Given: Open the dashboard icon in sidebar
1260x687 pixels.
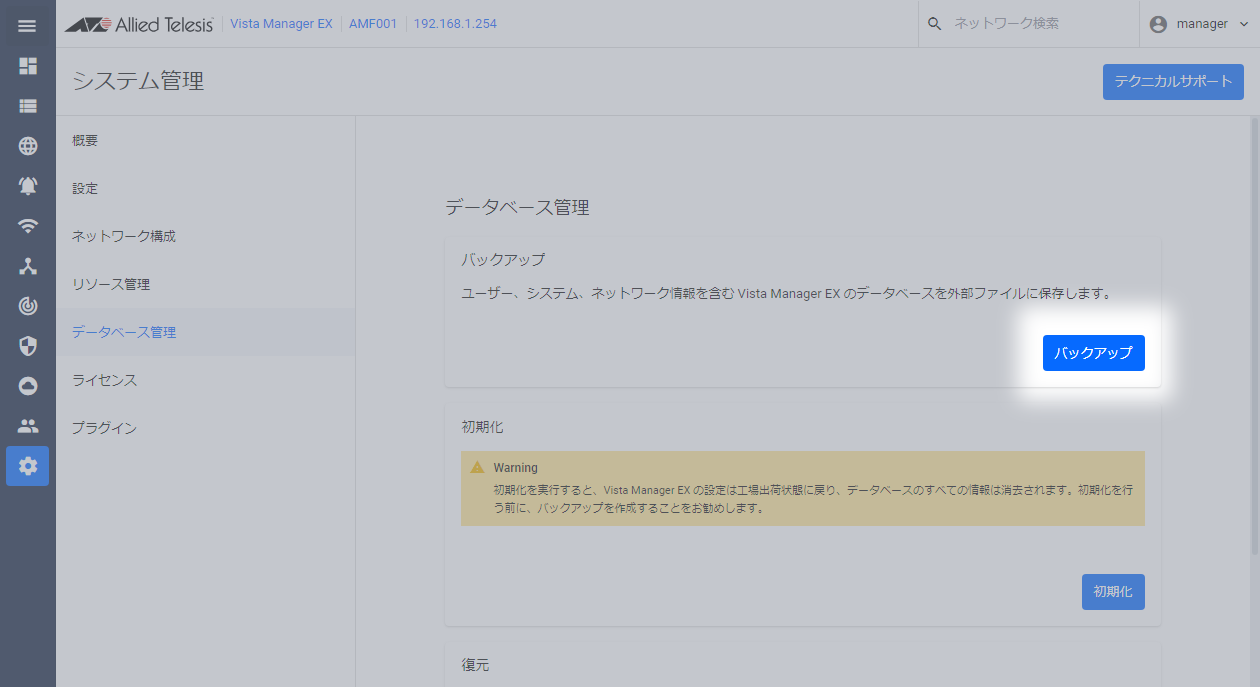Looking at the screenshot, I should [28, 66].
